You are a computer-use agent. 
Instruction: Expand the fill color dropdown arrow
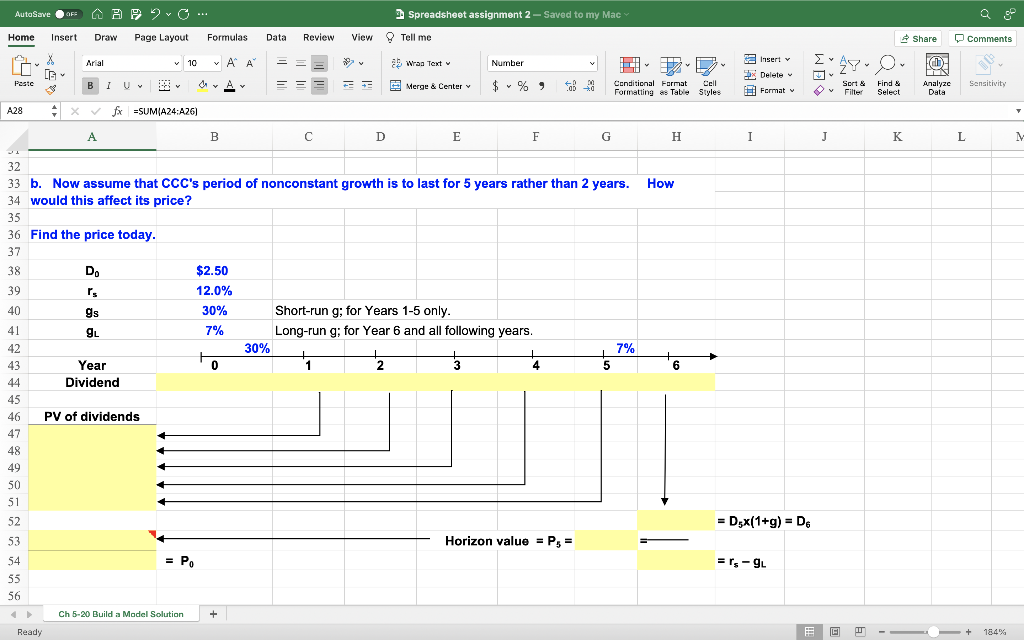(215, 88)
